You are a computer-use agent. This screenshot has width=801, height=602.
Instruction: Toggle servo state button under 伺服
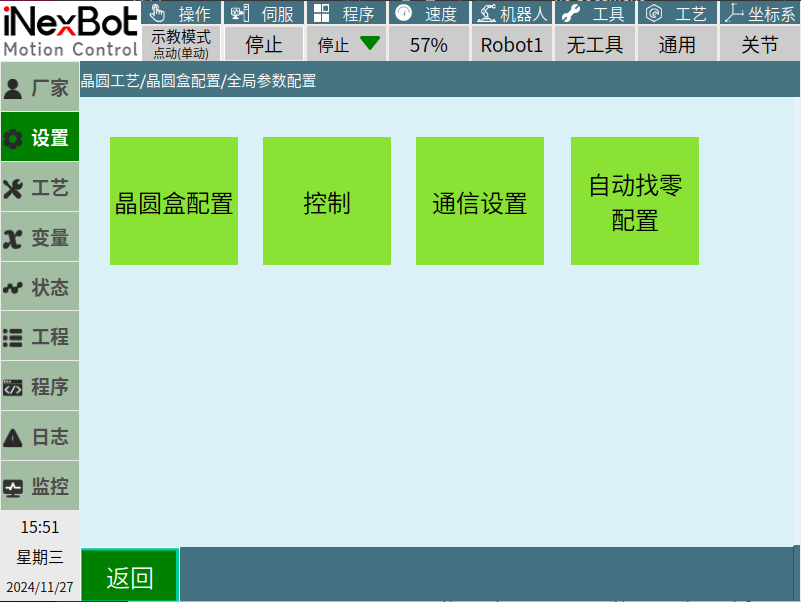[x=264, y=45]
